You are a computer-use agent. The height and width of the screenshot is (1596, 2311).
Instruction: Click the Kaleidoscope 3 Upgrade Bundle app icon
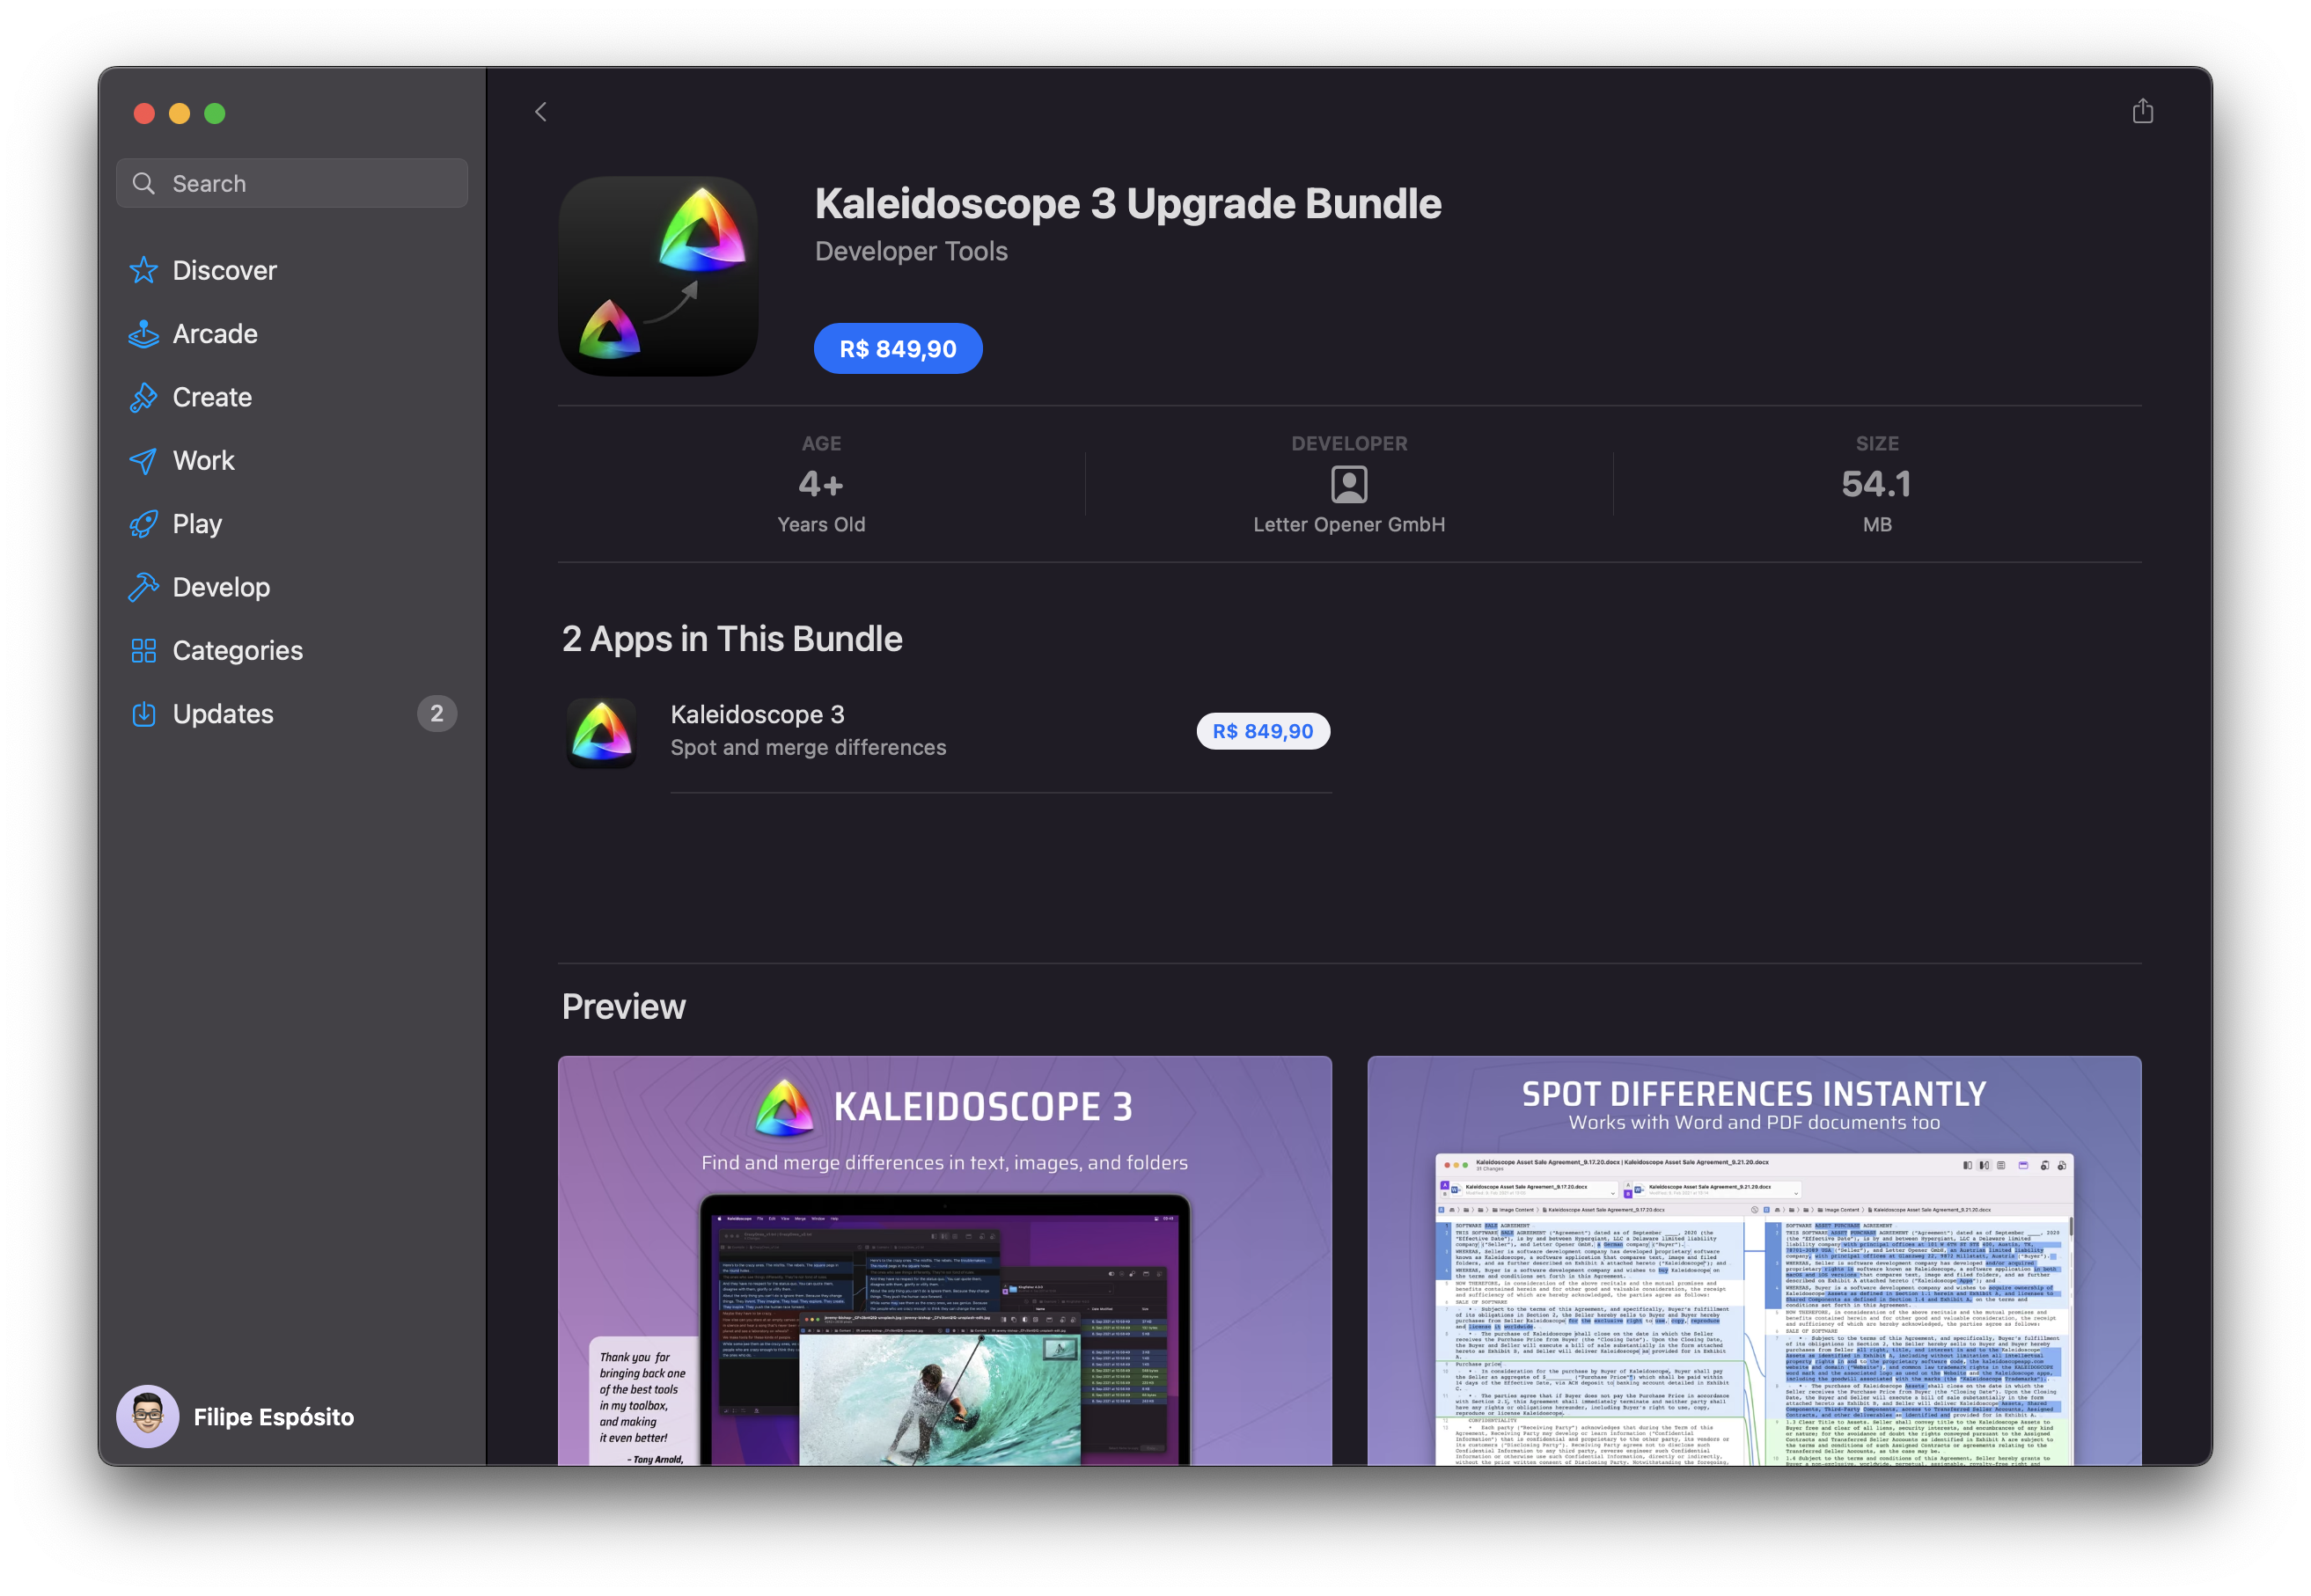(x=658, y=277)
